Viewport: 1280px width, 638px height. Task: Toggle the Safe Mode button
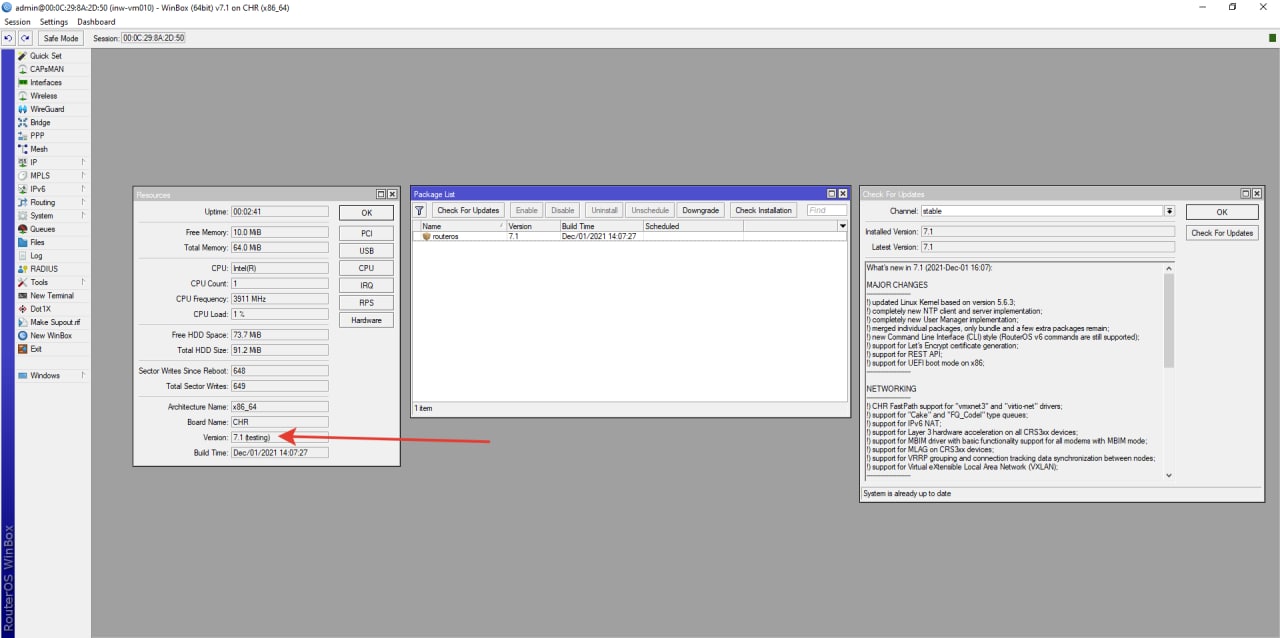pos(61,38)
